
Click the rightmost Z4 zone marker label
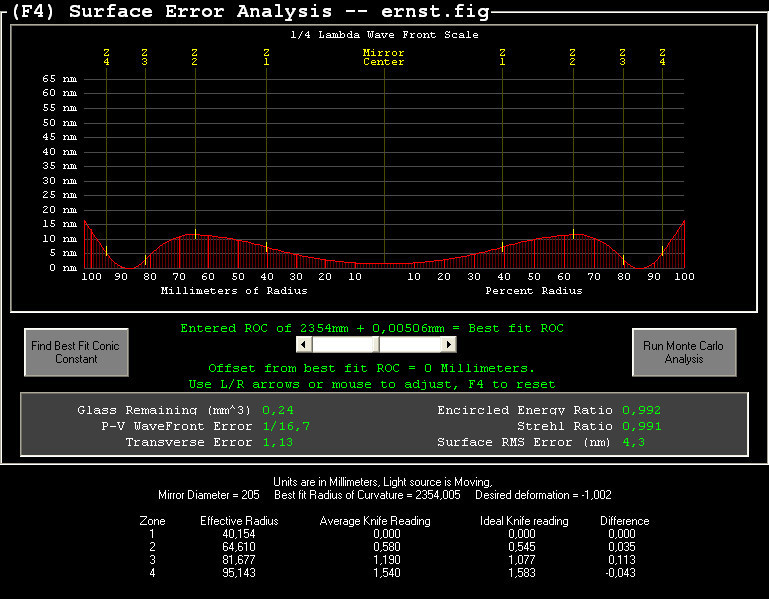(662, 57)
